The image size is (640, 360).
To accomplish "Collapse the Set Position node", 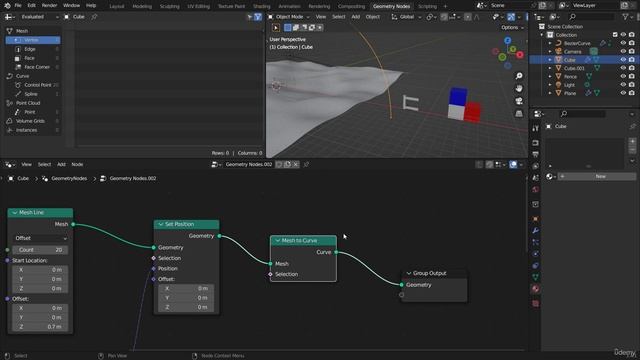I will point(161,224).
